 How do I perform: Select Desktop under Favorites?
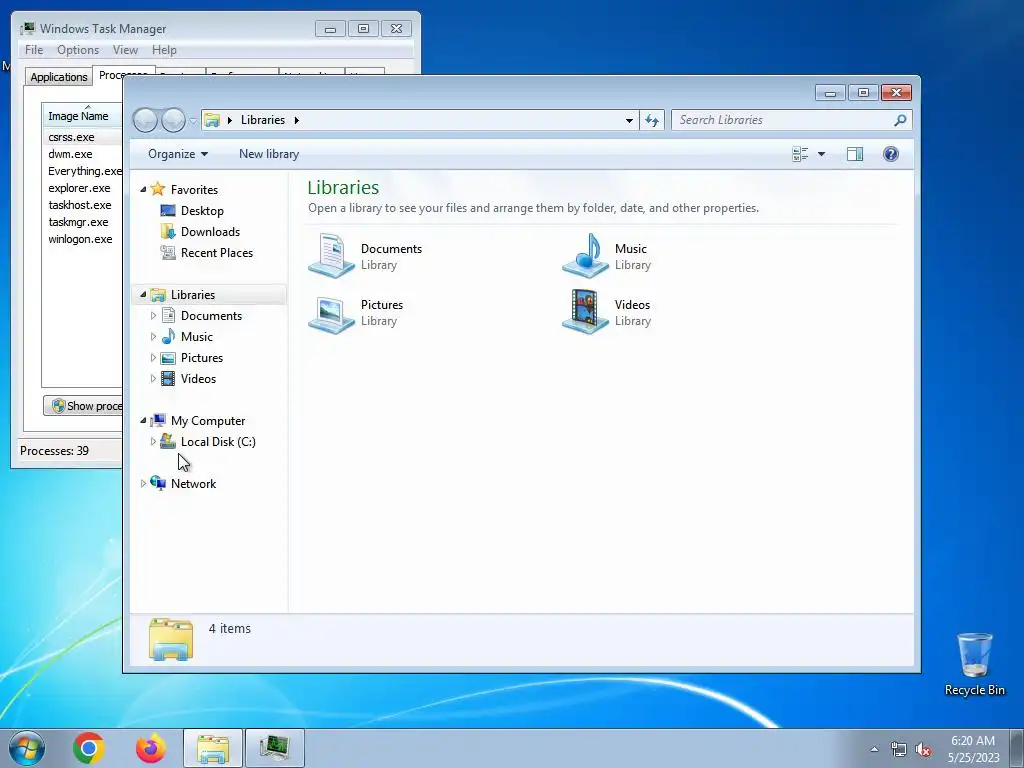point(202,211)
